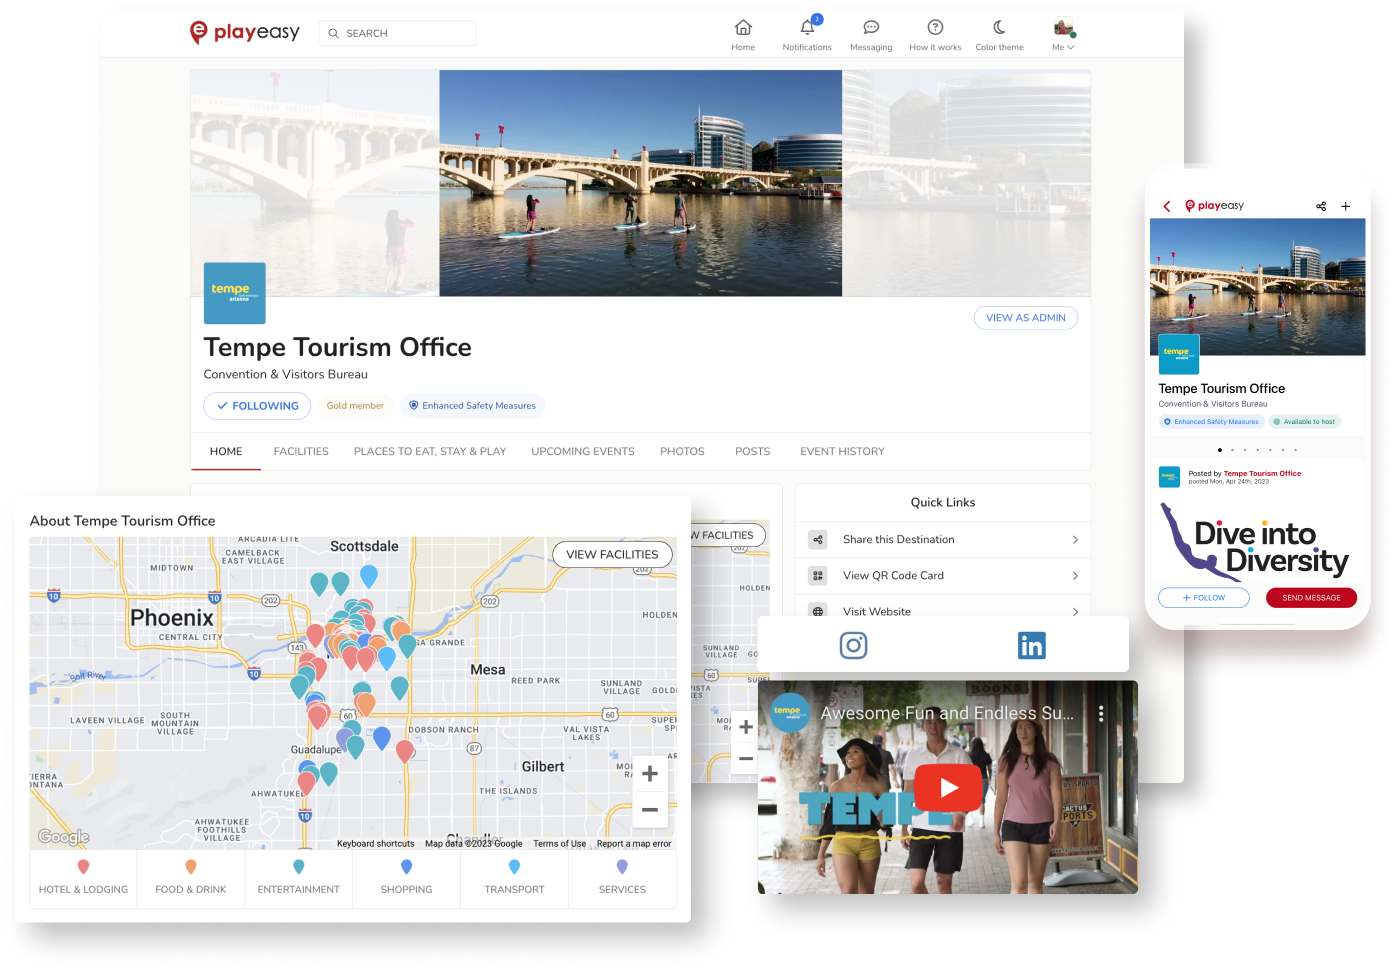This screenshot has height=968, width=1396.
Task: Open the Event History tab
Action: pos(842,452)
